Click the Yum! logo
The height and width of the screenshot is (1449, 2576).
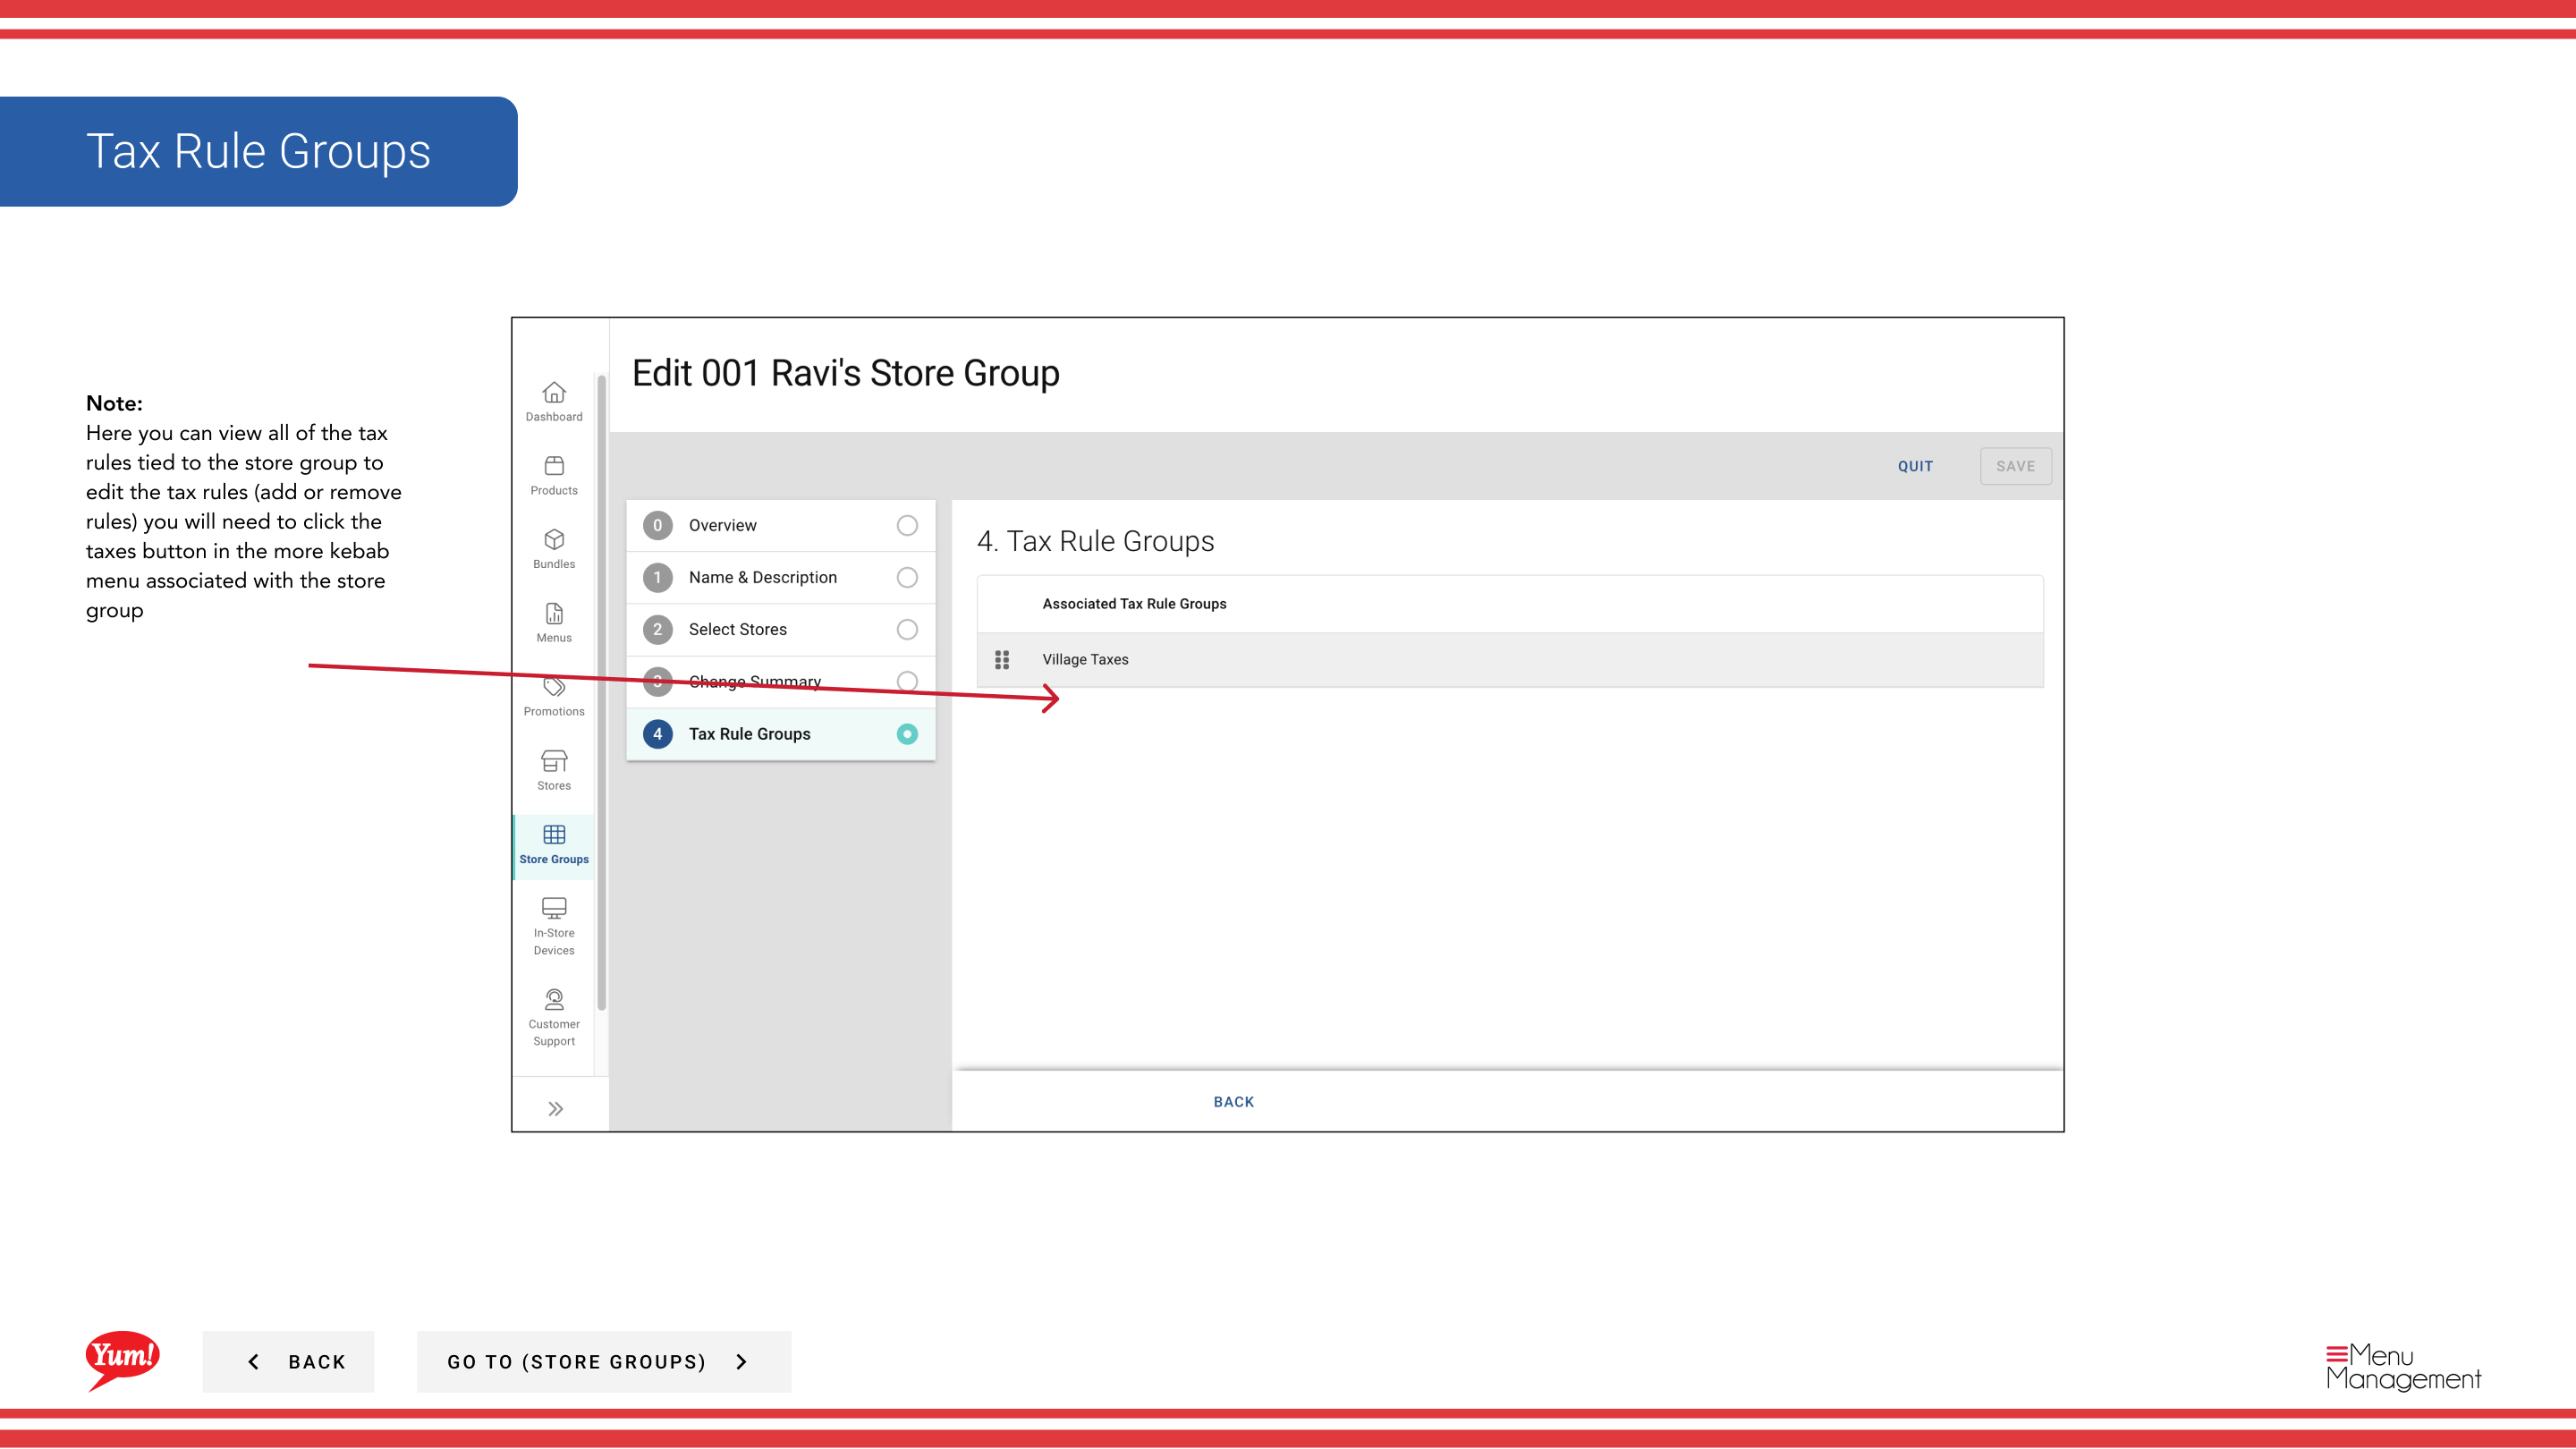tap(122, 1360)
